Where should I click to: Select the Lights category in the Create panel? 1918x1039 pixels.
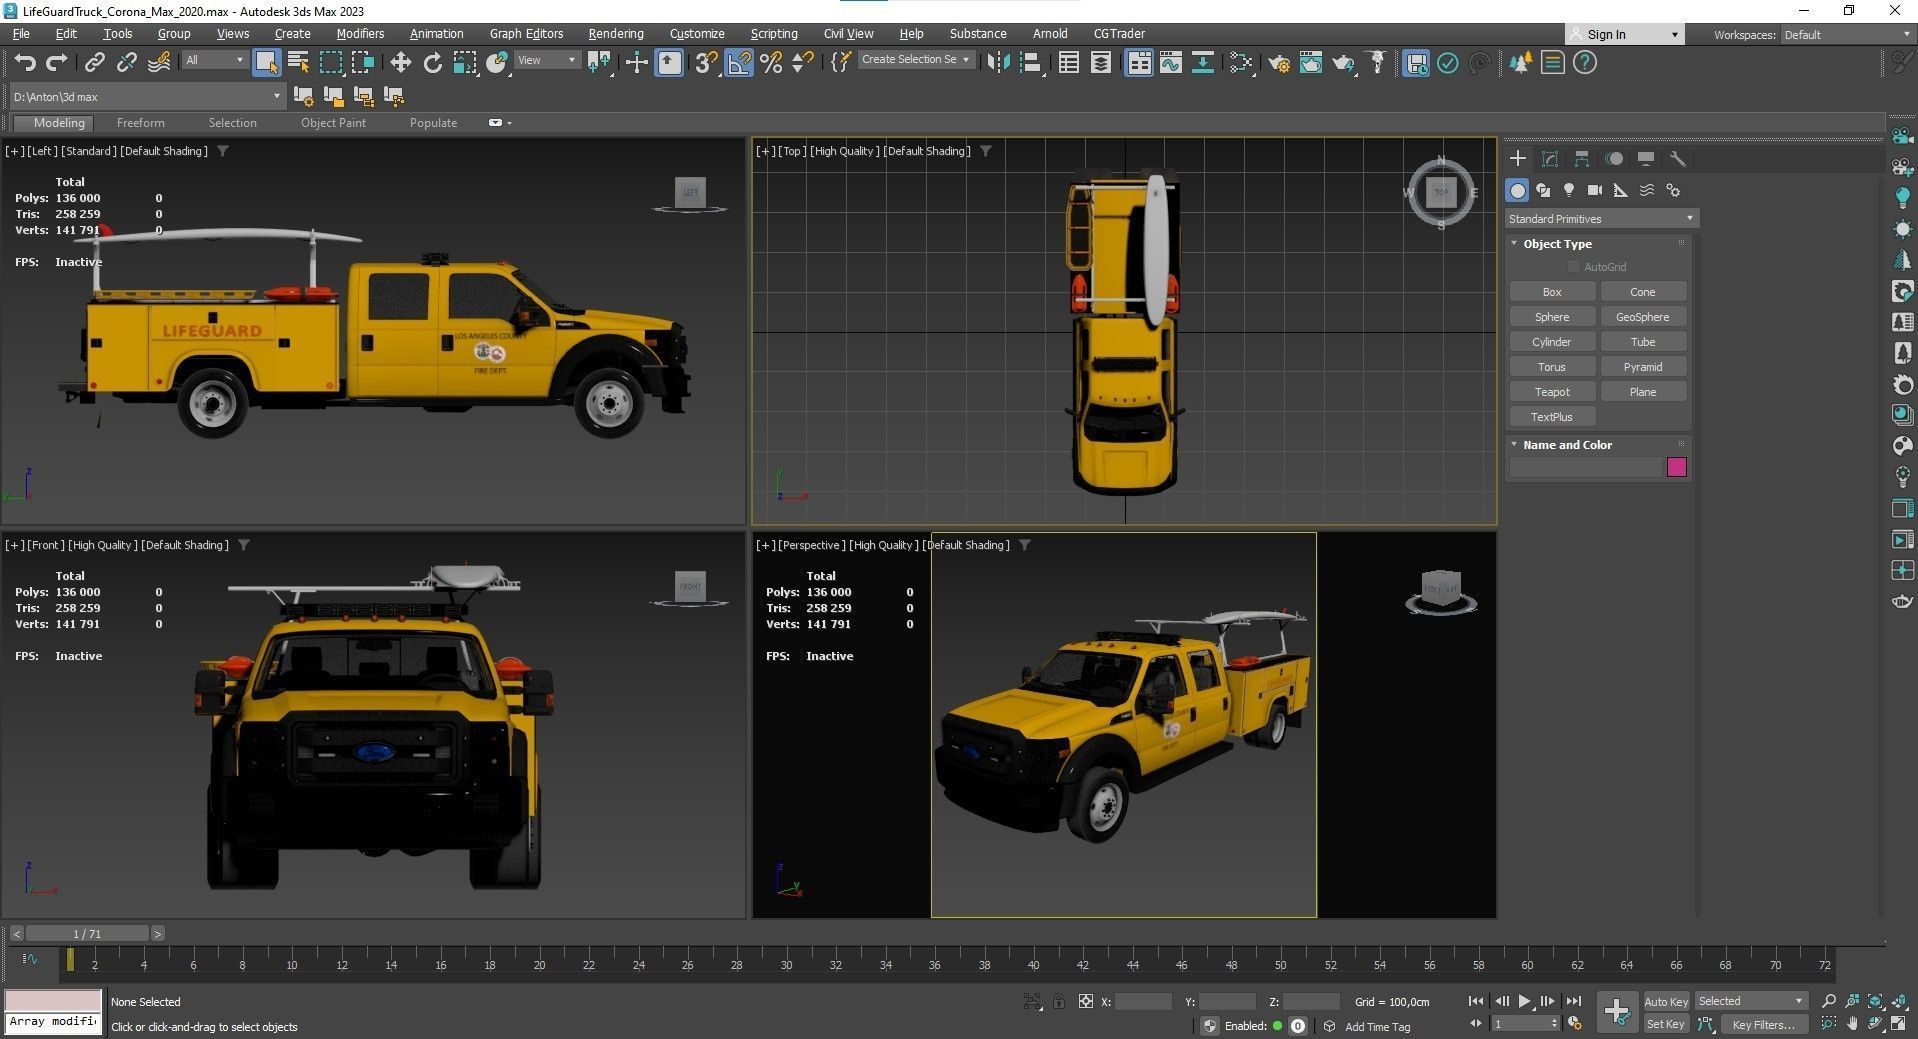(x=1569, y=190)
